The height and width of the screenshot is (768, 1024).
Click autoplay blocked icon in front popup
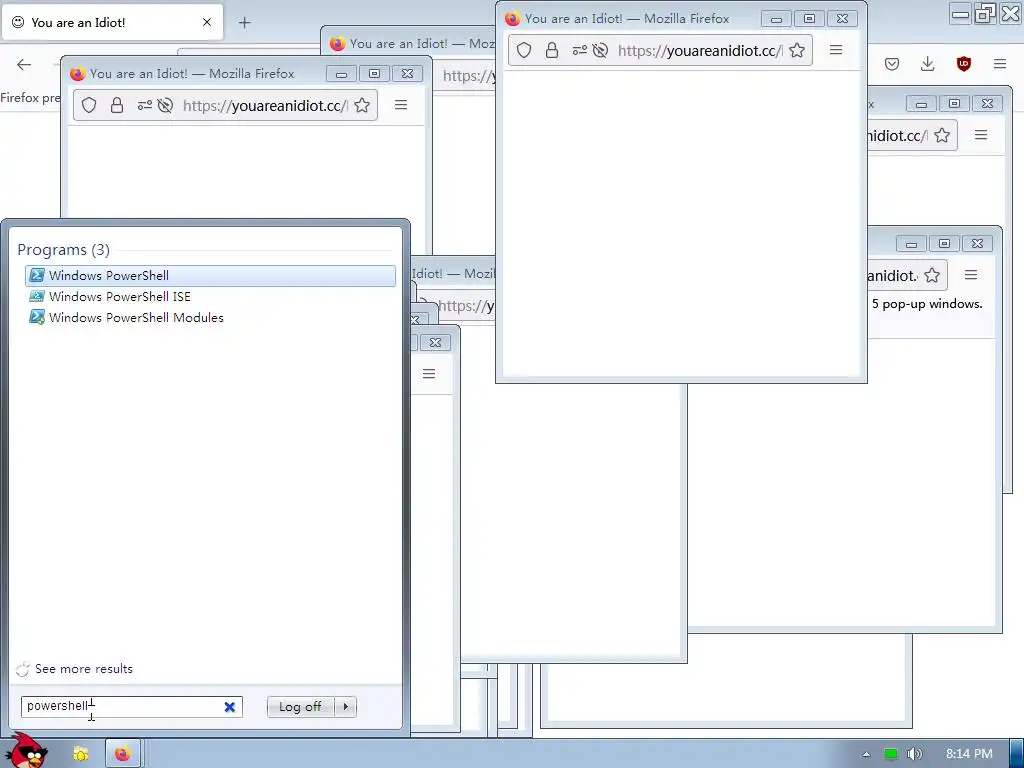tap(600, 50)
